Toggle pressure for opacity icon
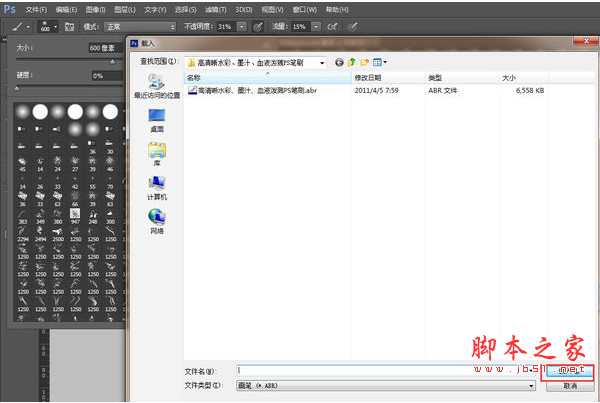 [x=258, y=26]
